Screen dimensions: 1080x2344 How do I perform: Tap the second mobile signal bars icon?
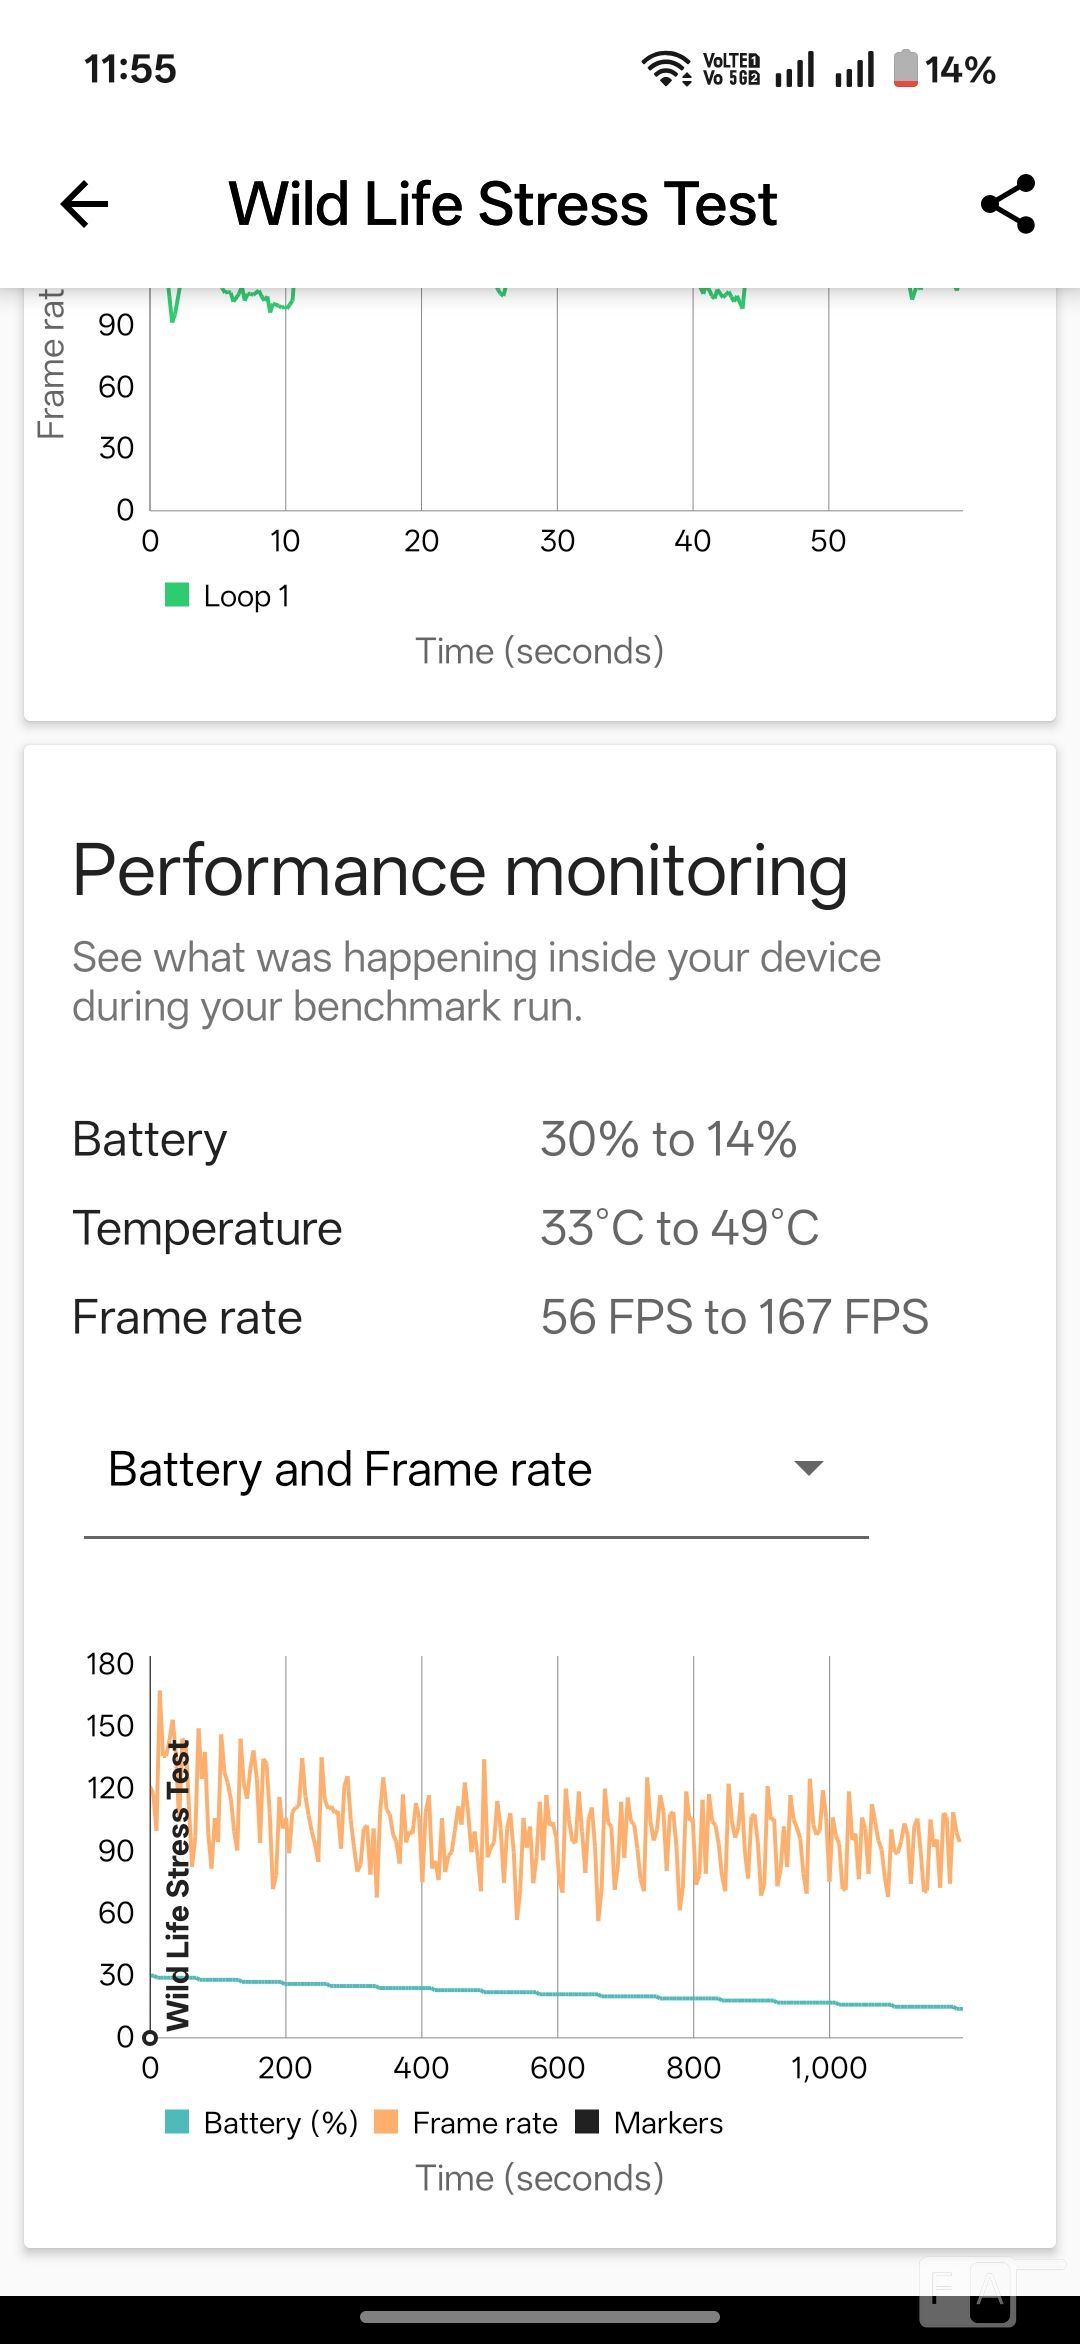coord(855,69)
